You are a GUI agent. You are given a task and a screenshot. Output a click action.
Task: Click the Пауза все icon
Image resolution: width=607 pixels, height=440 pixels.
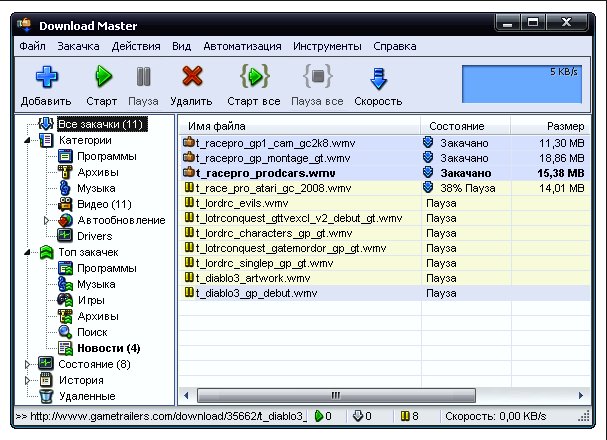tap(317, 76)
